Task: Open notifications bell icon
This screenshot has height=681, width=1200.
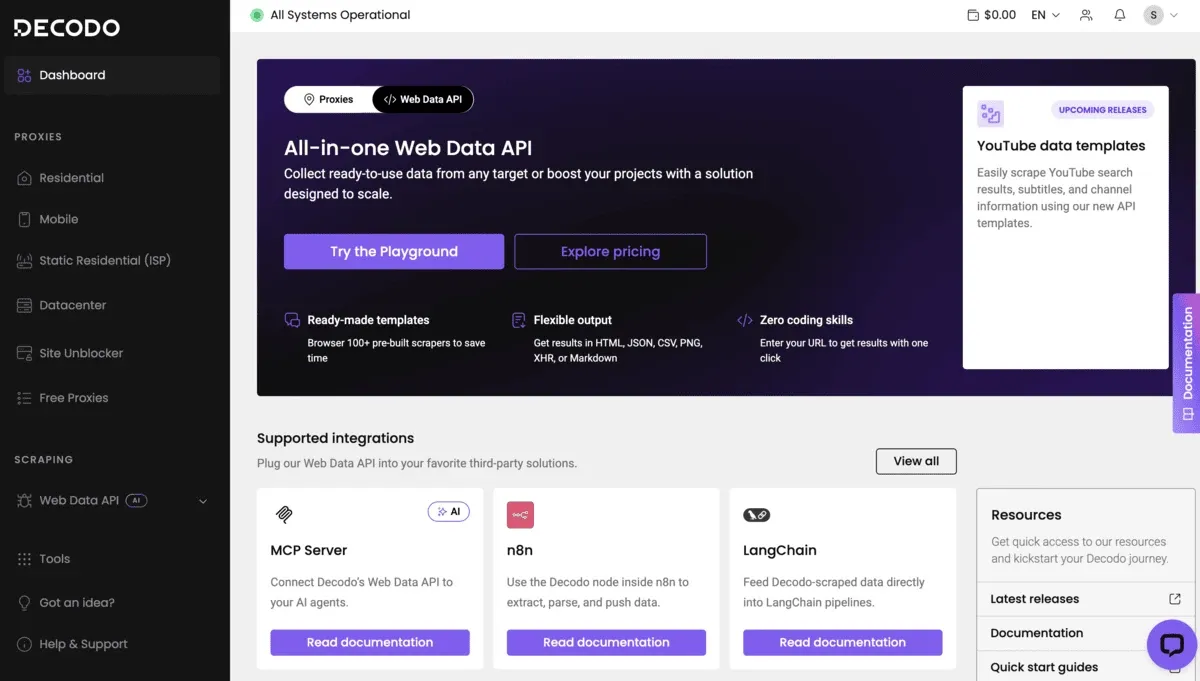Action: [1120, 15]
